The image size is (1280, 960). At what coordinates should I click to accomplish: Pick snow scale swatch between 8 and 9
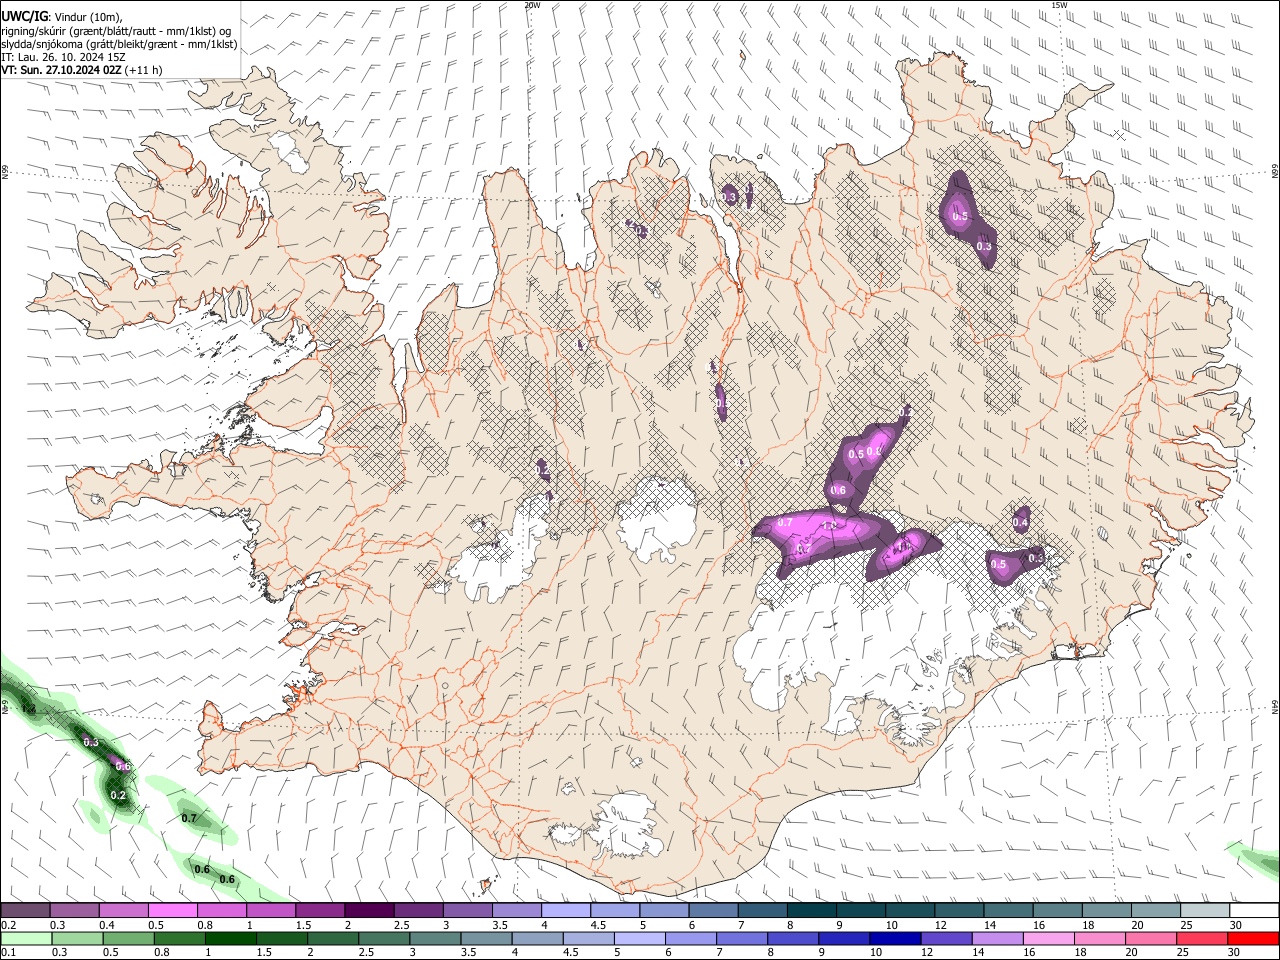[x=812, y=910]
